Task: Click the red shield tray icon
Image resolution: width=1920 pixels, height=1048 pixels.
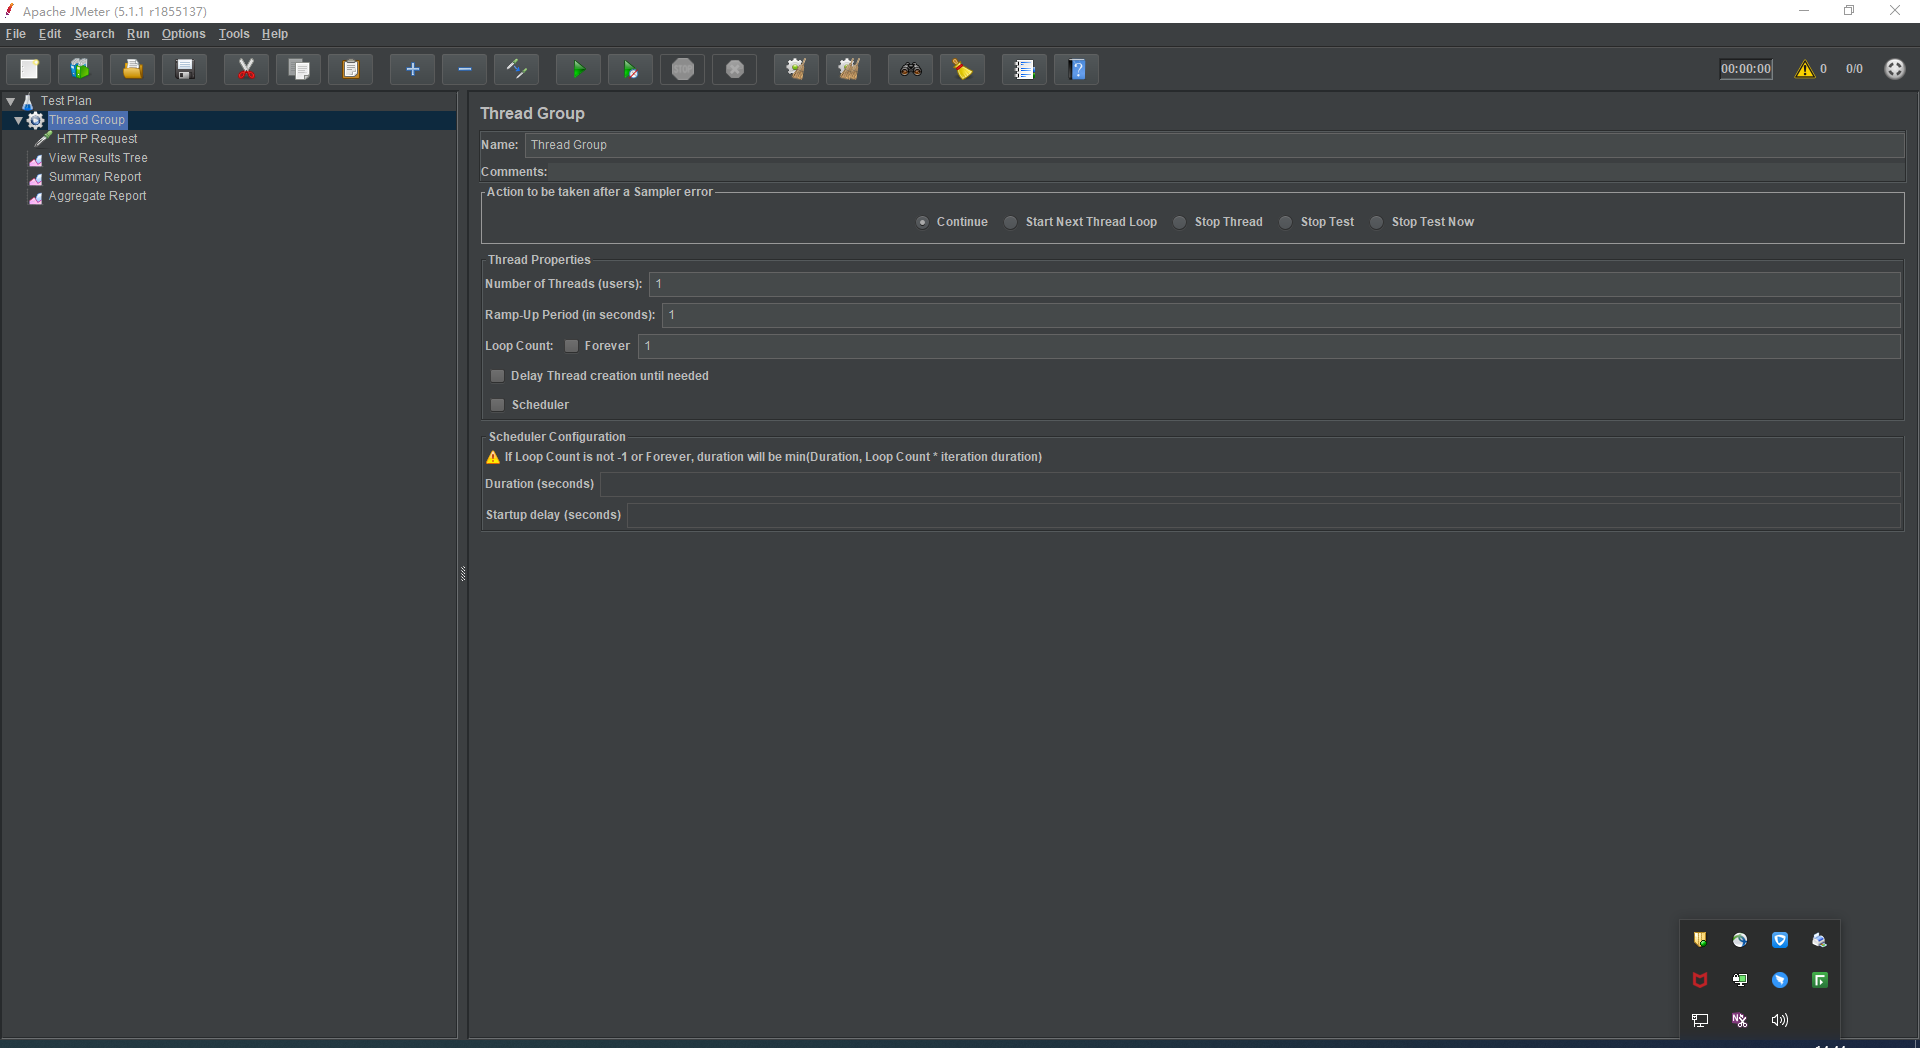Action: 1699,980
